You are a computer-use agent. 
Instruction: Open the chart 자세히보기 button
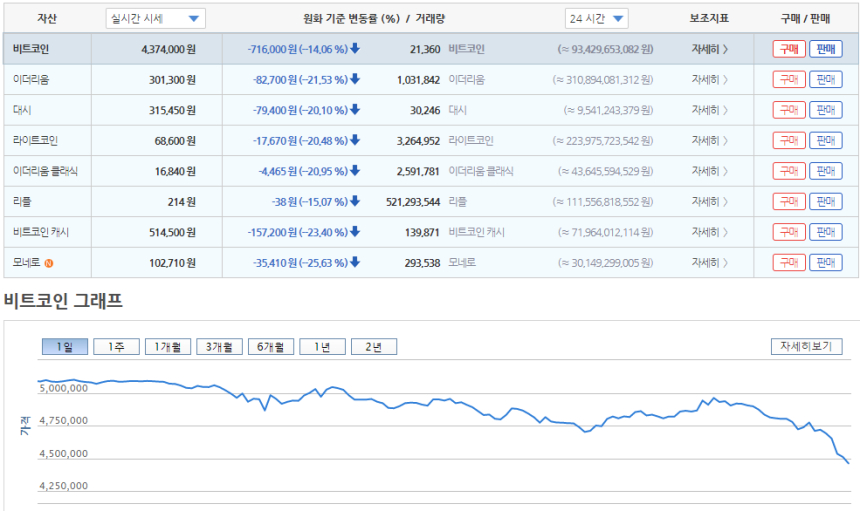[806, 347]
